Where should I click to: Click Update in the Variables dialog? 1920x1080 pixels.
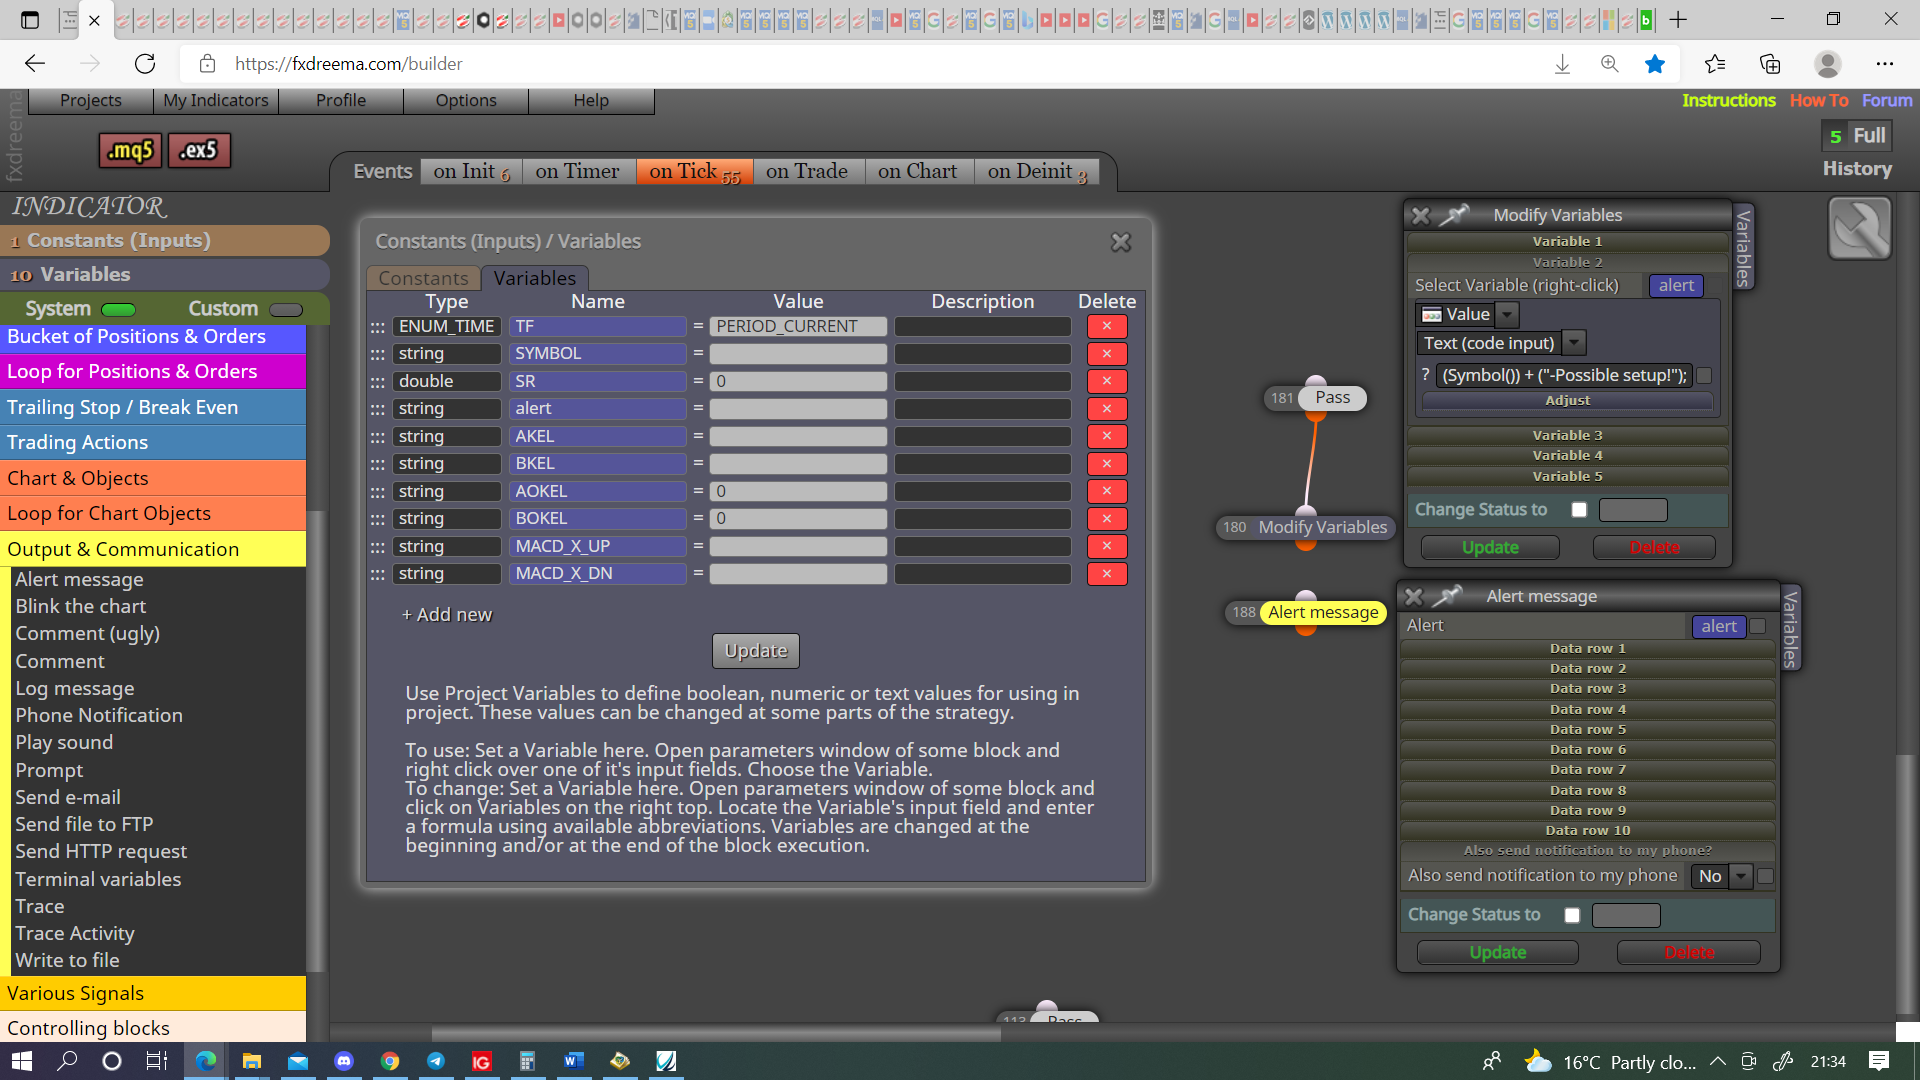[756, 651]
